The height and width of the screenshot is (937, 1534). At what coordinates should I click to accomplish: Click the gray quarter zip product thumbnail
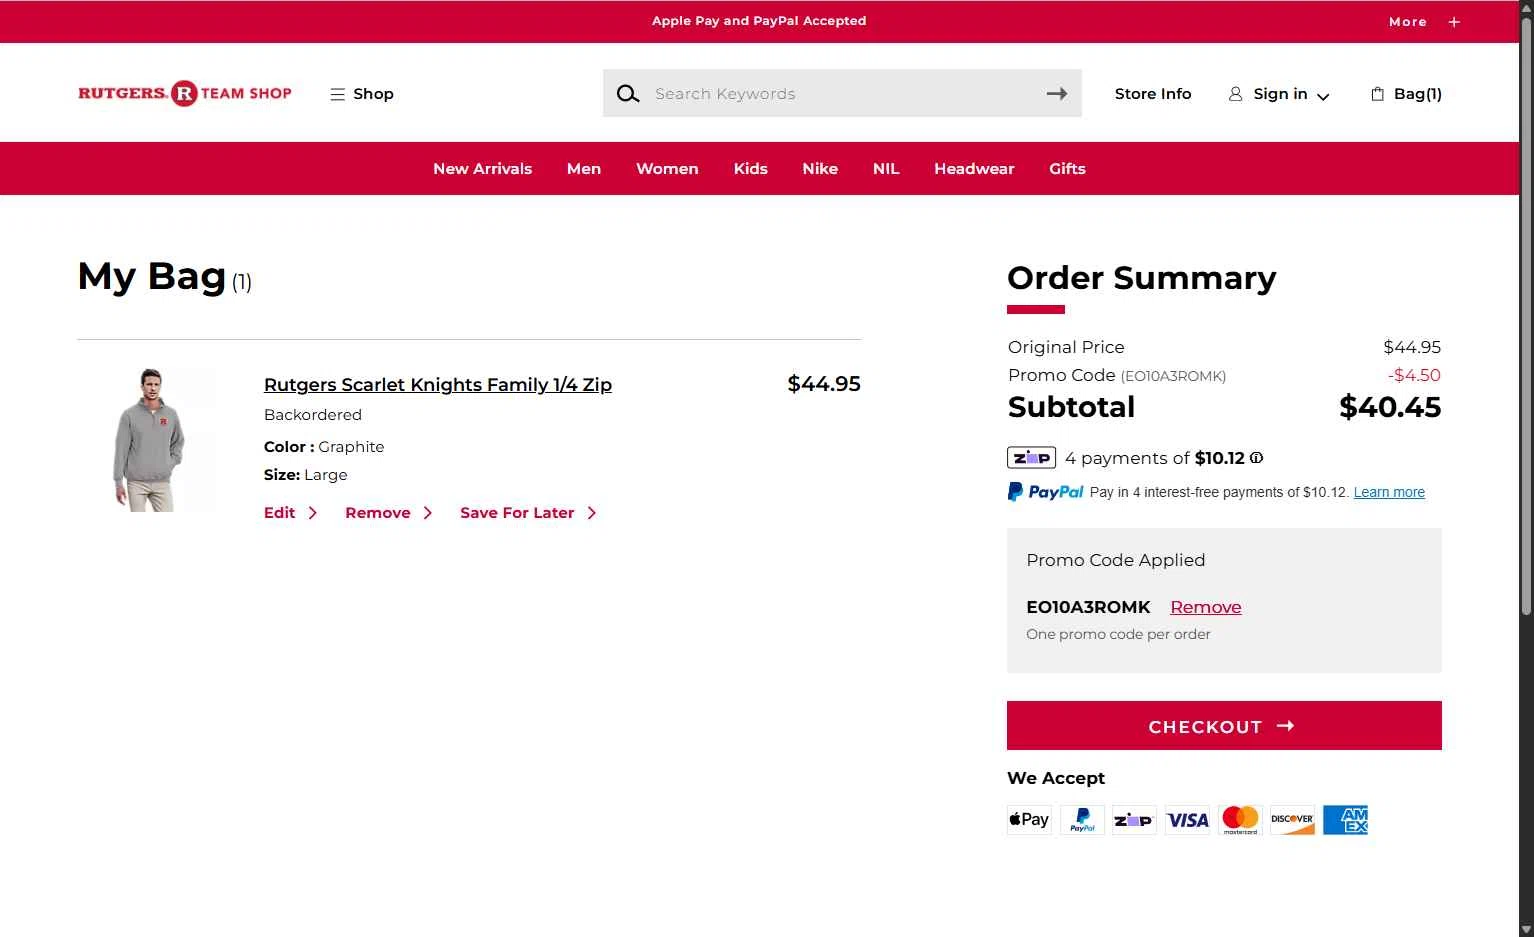pos(150,440)
